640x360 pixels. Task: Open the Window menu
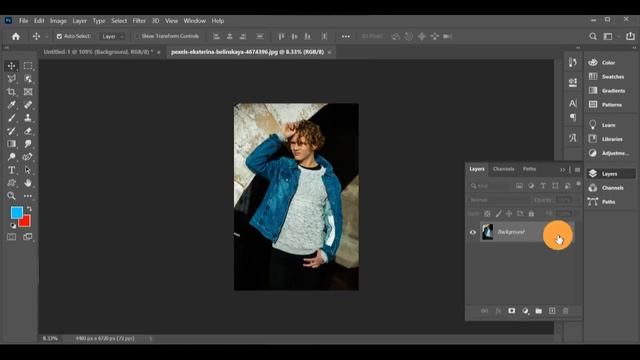click(x=194, y=21)
